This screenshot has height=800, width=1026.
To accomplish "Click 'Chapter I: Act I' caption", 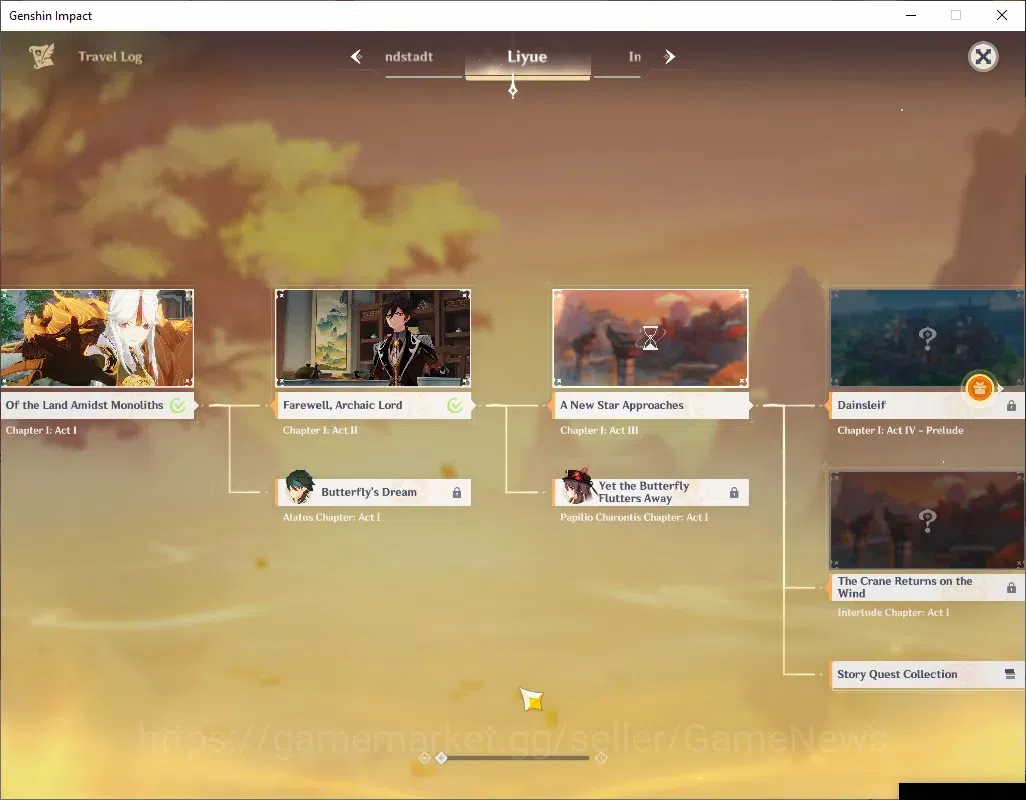I will click(41, 430).
